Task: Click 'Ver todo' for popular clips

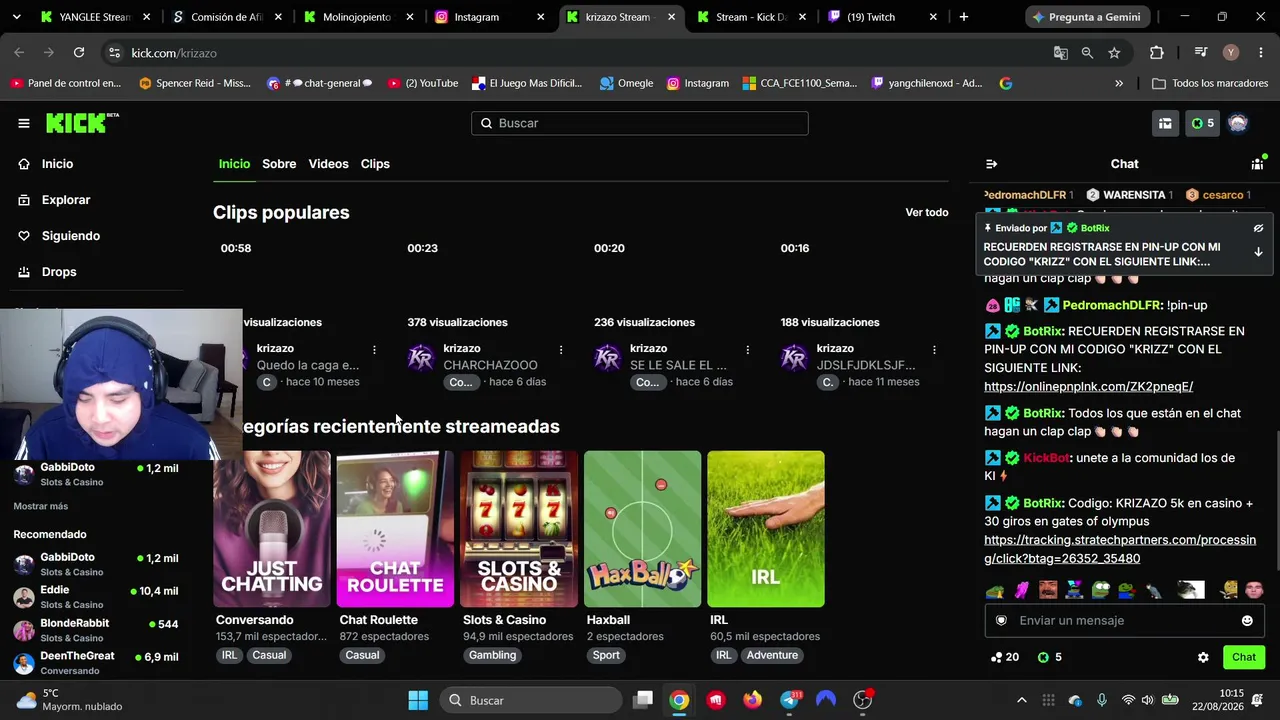Action: click(927, 212)
